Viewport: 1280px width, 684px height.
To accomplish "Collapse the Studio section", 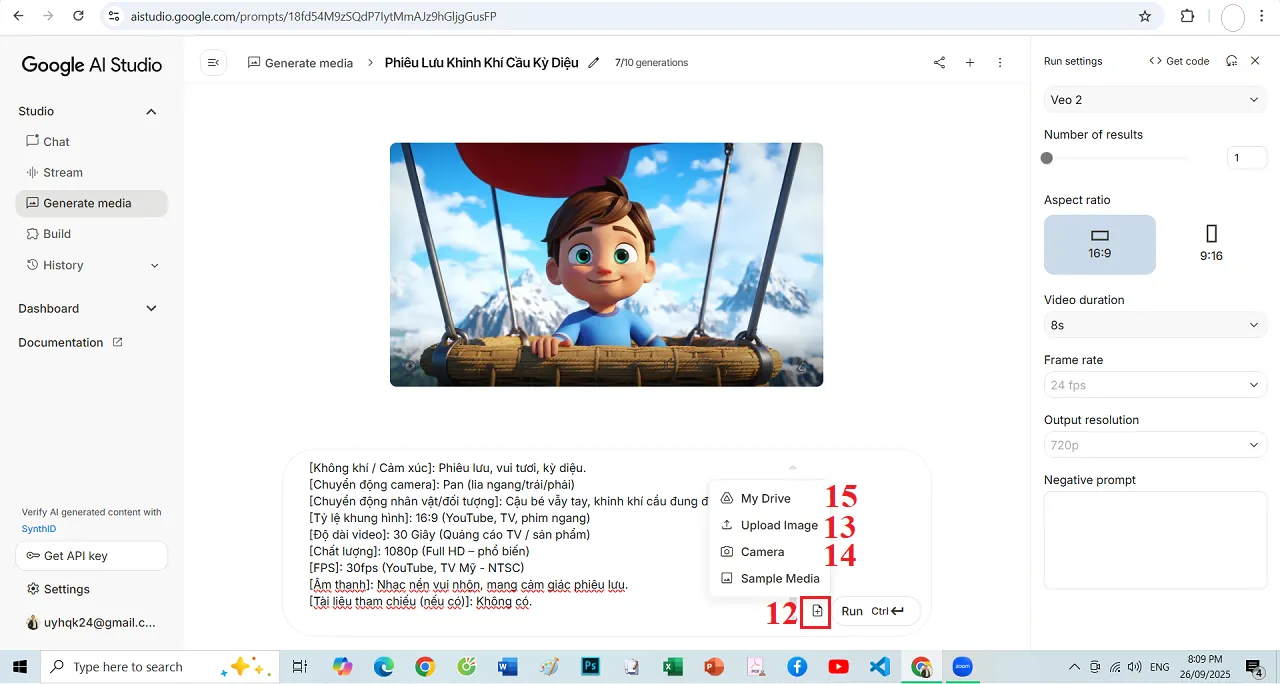I will pos(150,111).
